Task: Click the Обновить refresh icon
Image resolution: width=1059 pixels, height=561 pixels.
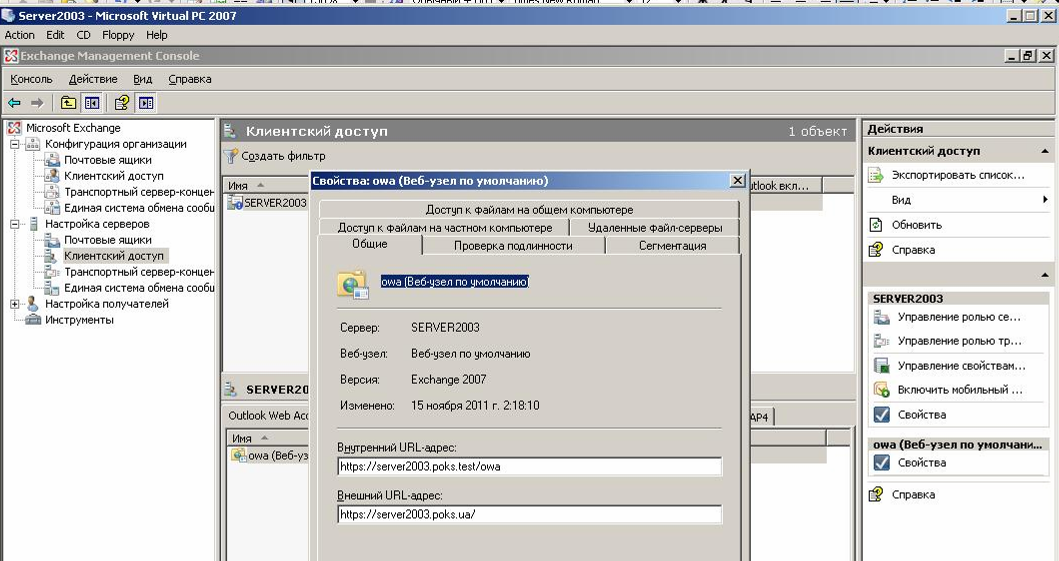Action: click(x=876, y=225)
